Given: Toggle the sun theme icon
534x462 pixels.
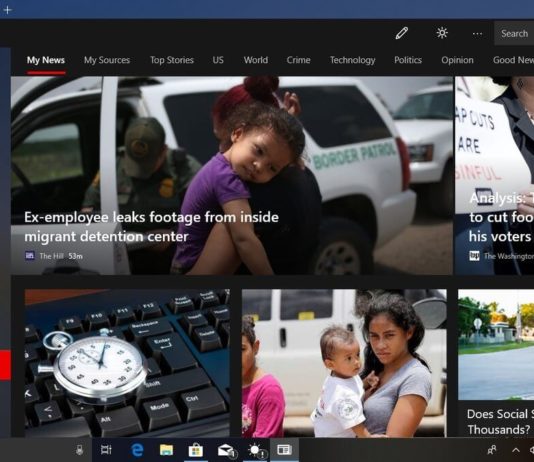Looking at the screenshot, I should point(442,33).
